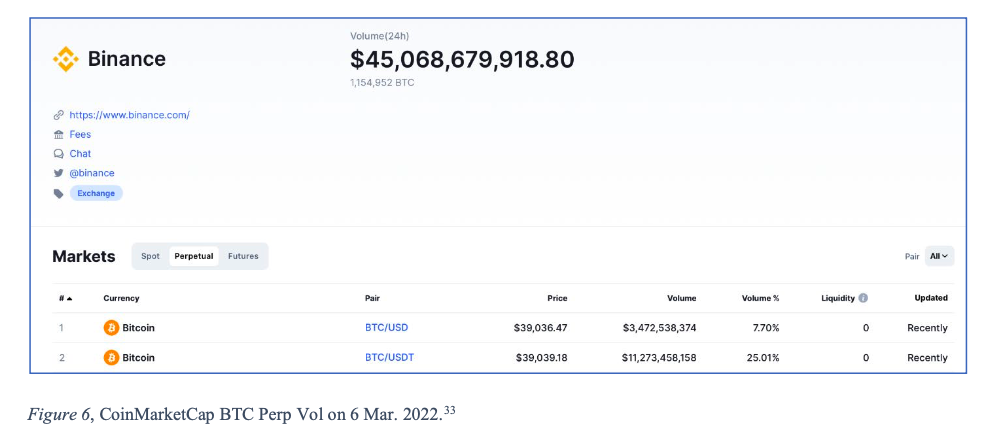The width and height of the screenshot is (1001, 433).
Task: Click the Bitcoin icon in row 2
Action: pyautogui.click(x=111, y=358)
